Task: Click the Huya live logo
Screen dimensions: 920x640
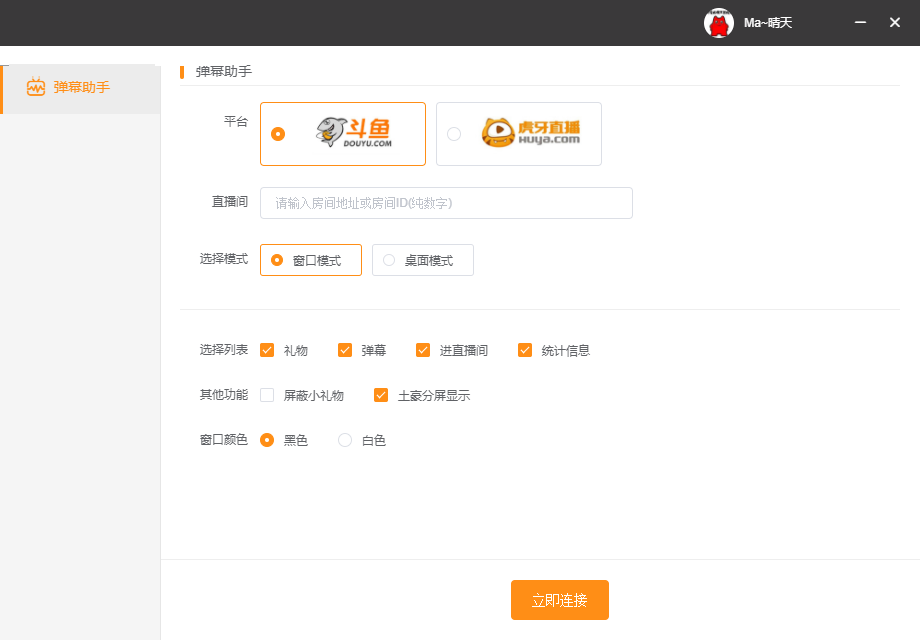Action: coord(530,133)
